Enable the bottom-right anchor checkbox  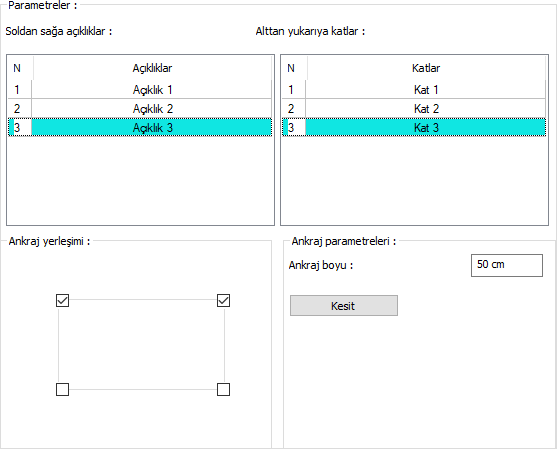(223, 389)
